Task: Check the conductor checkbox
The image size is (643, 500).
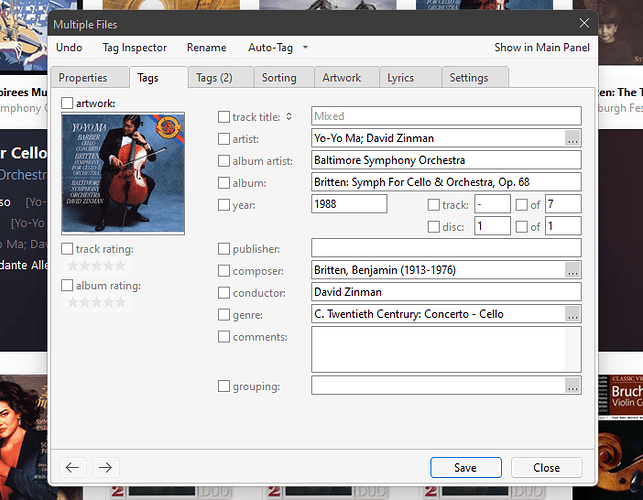Action: click(x=224, y=293)
